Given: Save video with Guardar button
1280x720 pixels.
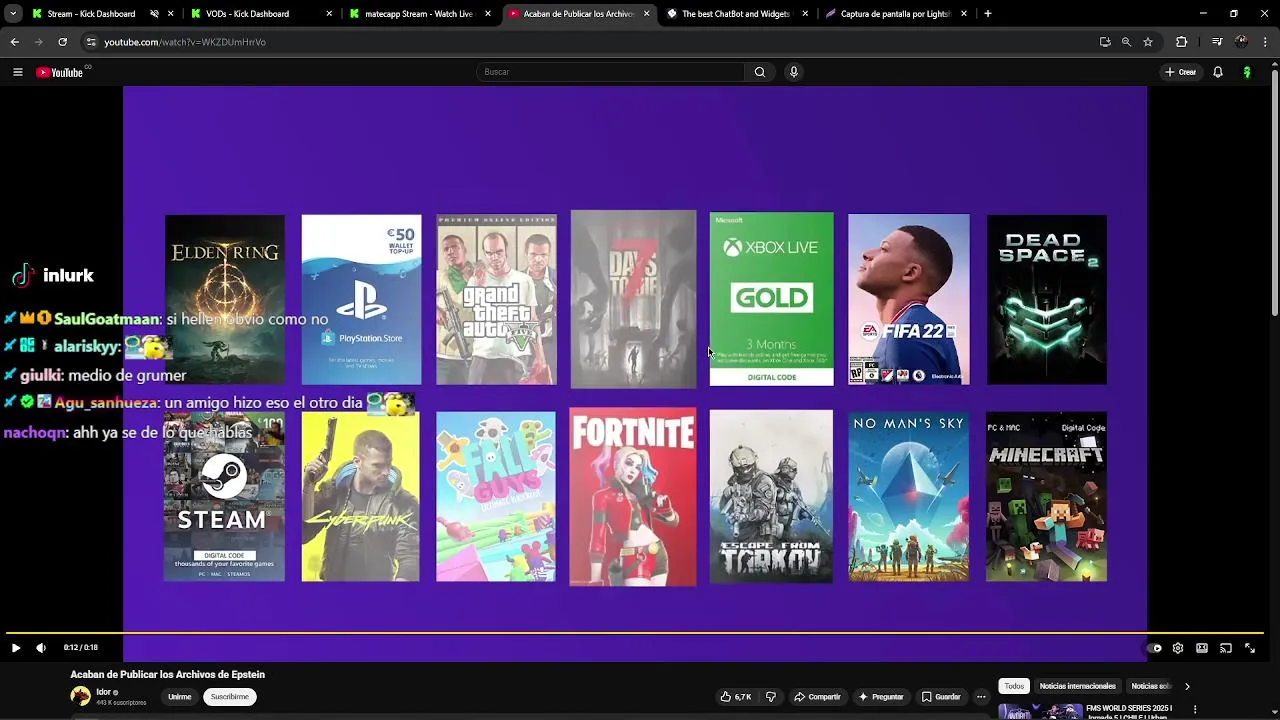Looking at the screenshot, I should tap(941, 697).
